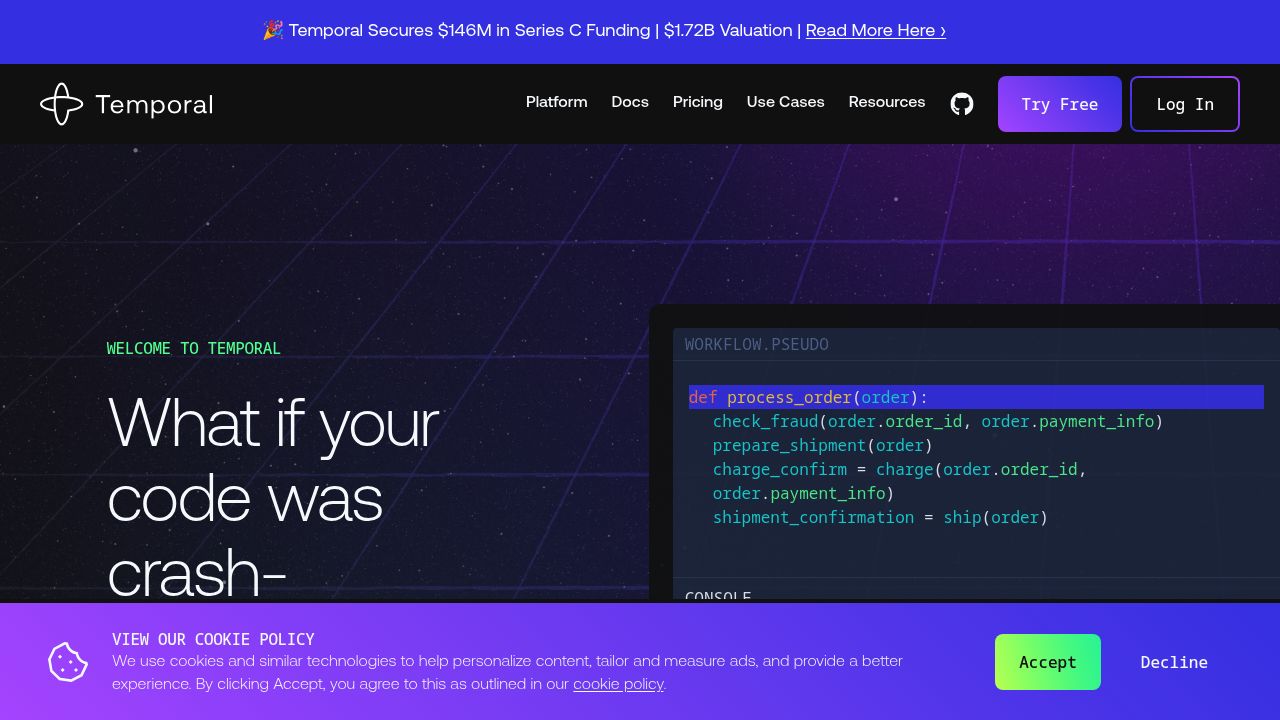Open the Use Cases menu
The width and height of the screenshot is (1280, 720).
click(786, 102)
